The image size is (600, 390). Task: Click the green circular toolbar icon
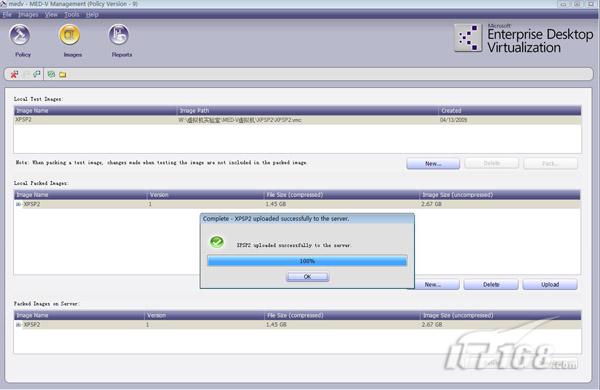(51, 74)
